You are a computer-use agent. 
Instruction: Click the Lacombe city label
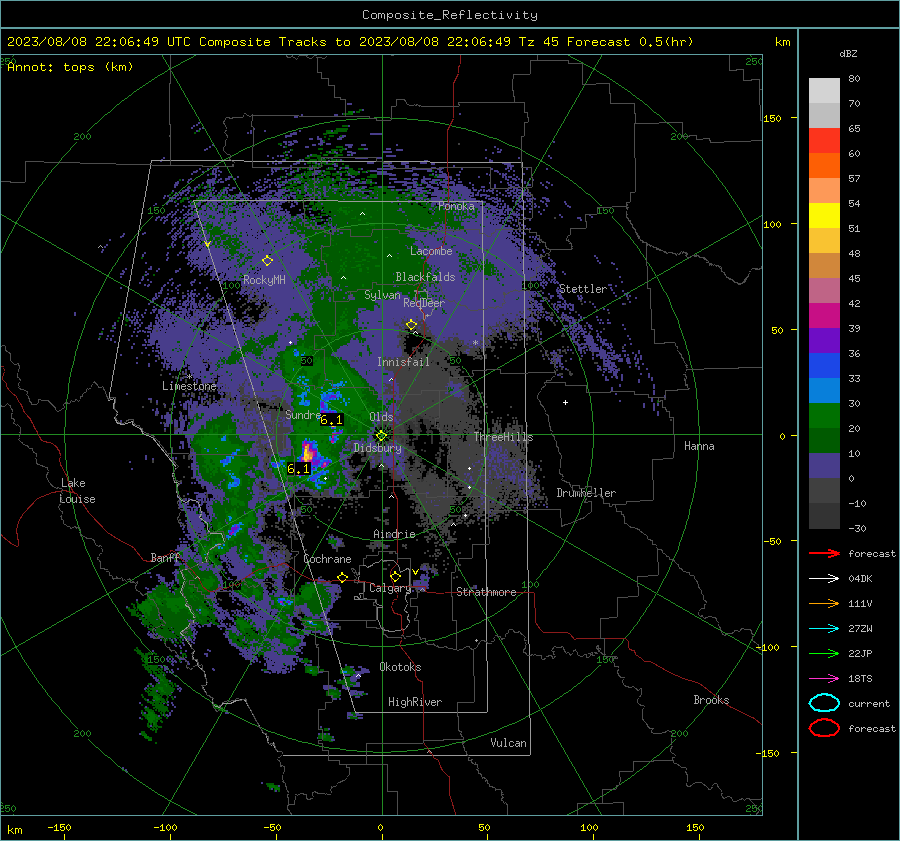431,251
